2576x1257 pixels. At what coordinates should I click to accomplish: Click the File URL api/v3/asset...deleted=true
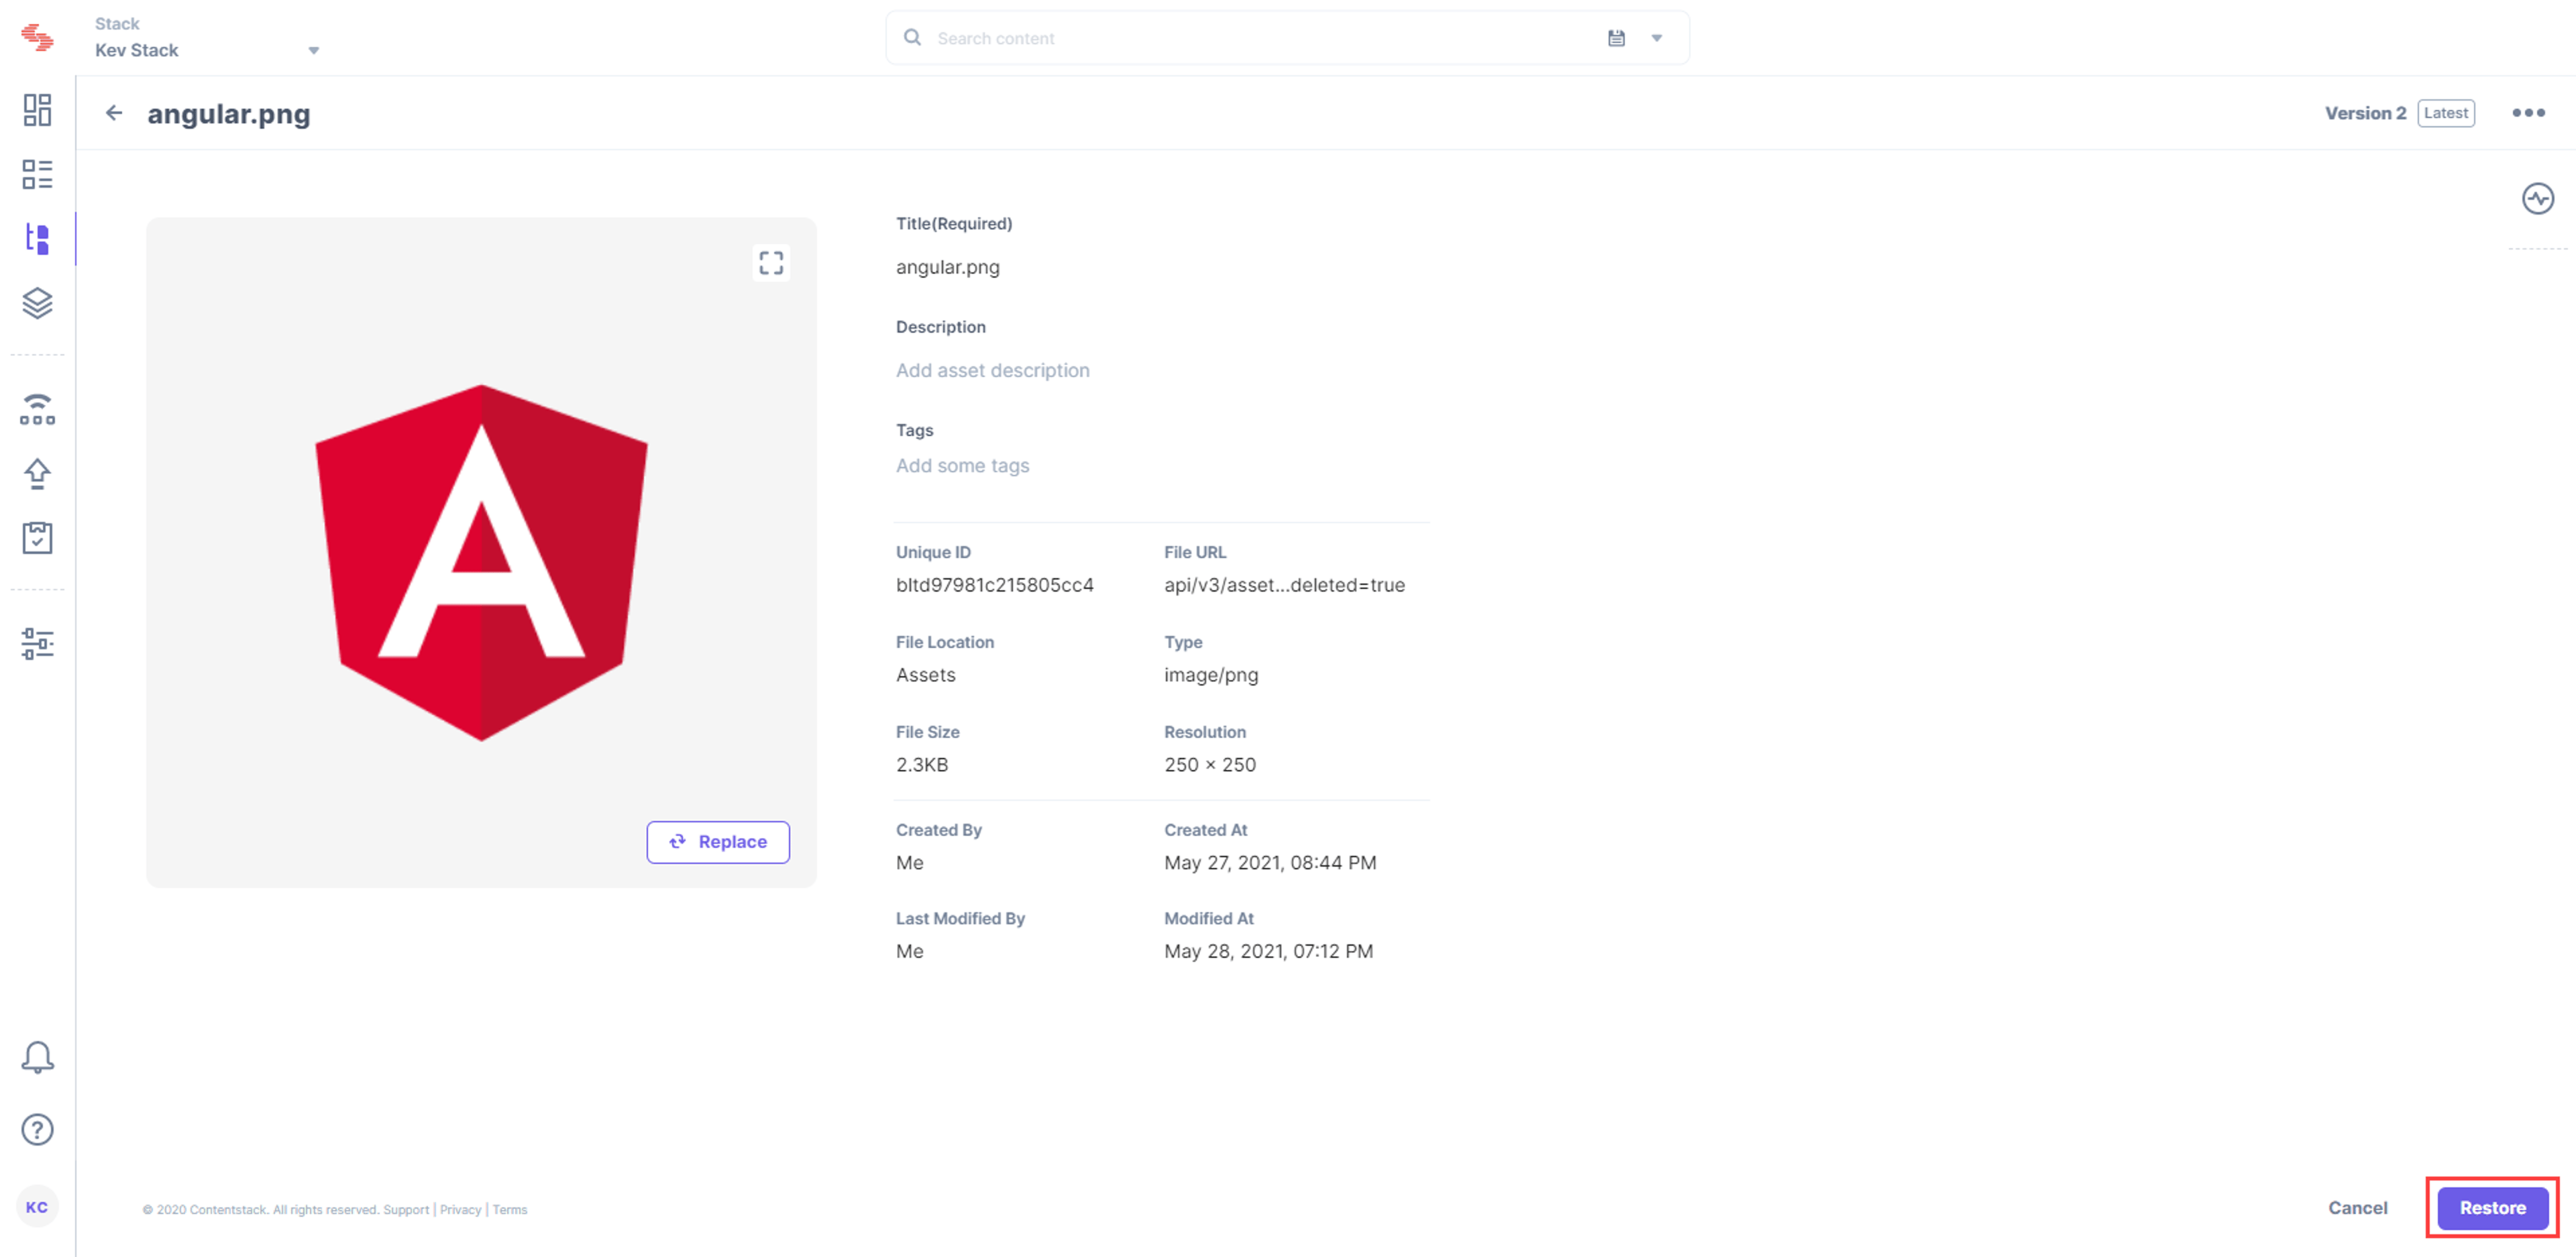coord(1284,585)
